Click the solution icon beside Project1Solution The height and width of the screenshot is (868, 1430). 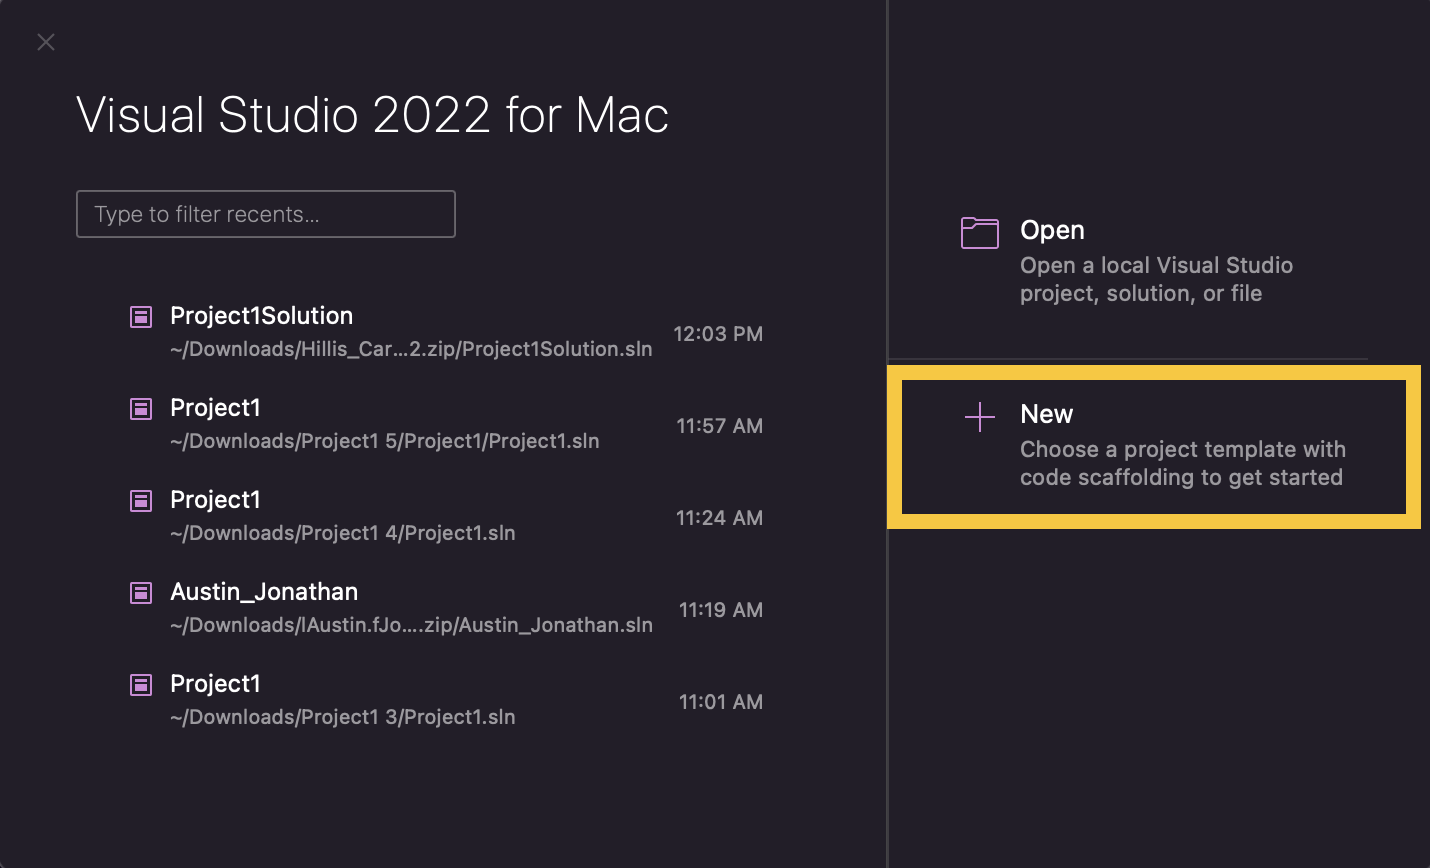(x=141, y=317)
